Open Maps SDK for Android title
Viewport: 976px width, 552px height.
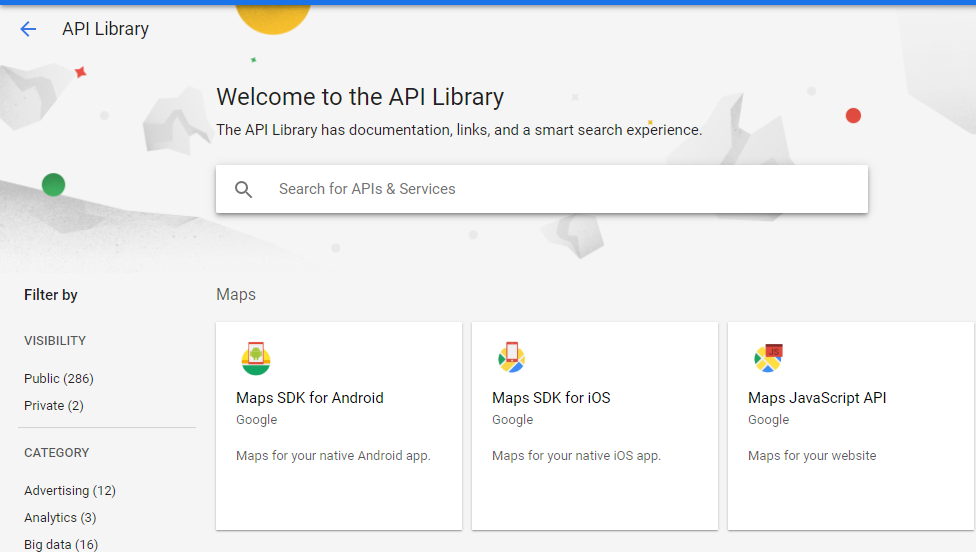pos(310,398)
